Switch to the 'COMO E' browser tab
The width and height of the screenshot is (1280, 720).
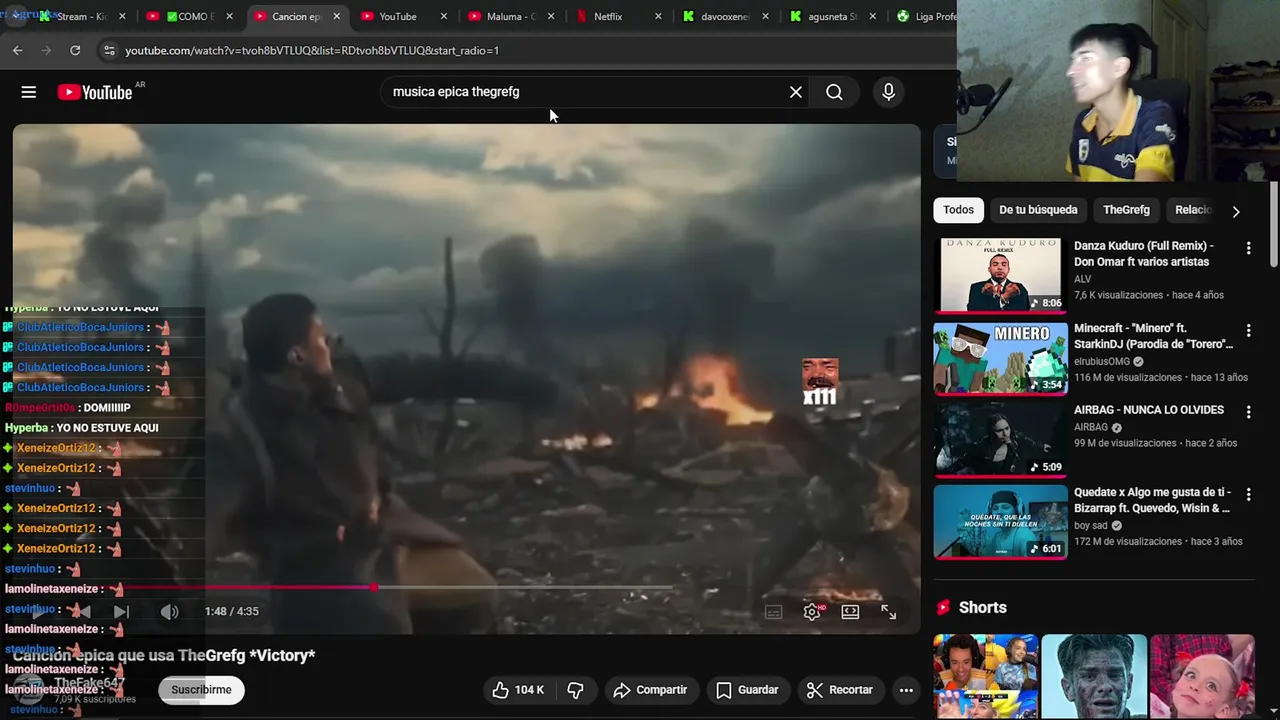[190, 16]
